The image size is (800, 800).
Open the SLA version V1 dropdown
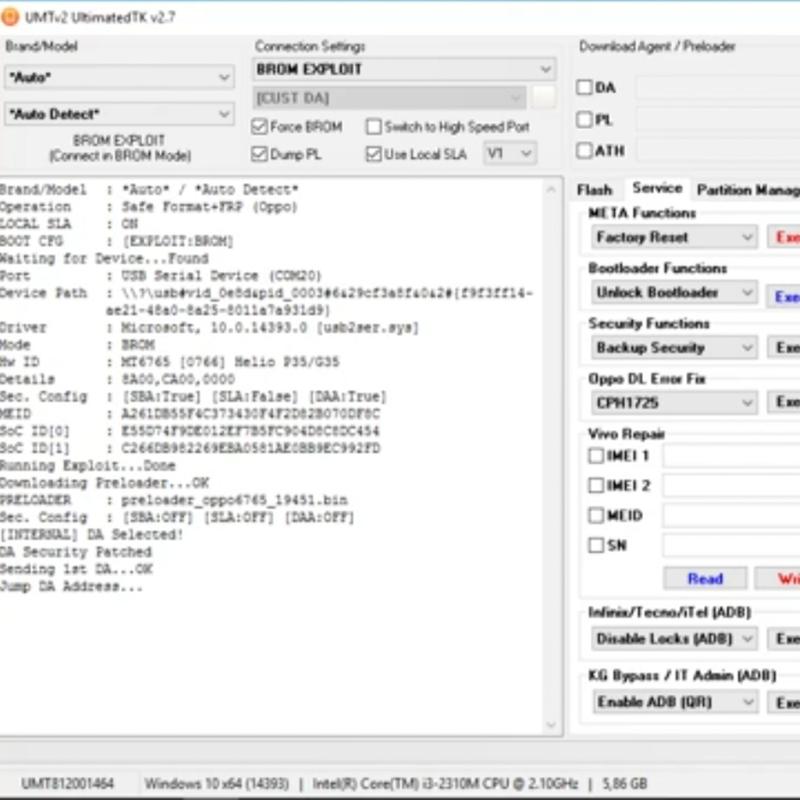point(510,153)
